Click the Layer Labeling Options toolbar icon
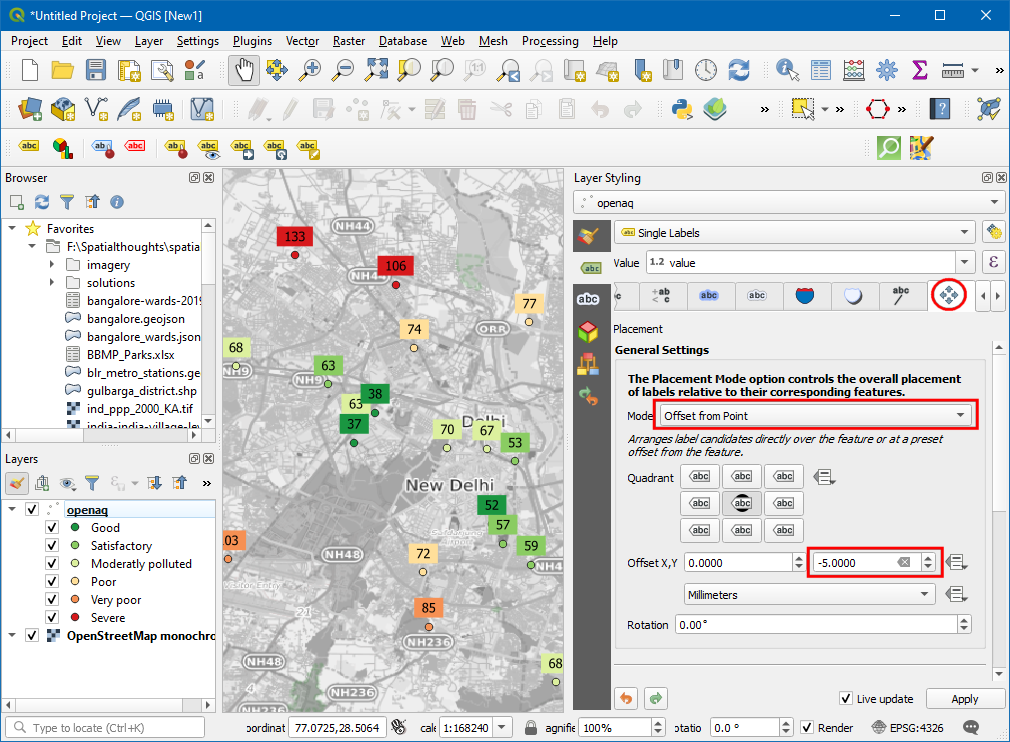This screenshot has height=742, width=1010. pyautogui.click(x=29, y=147)
